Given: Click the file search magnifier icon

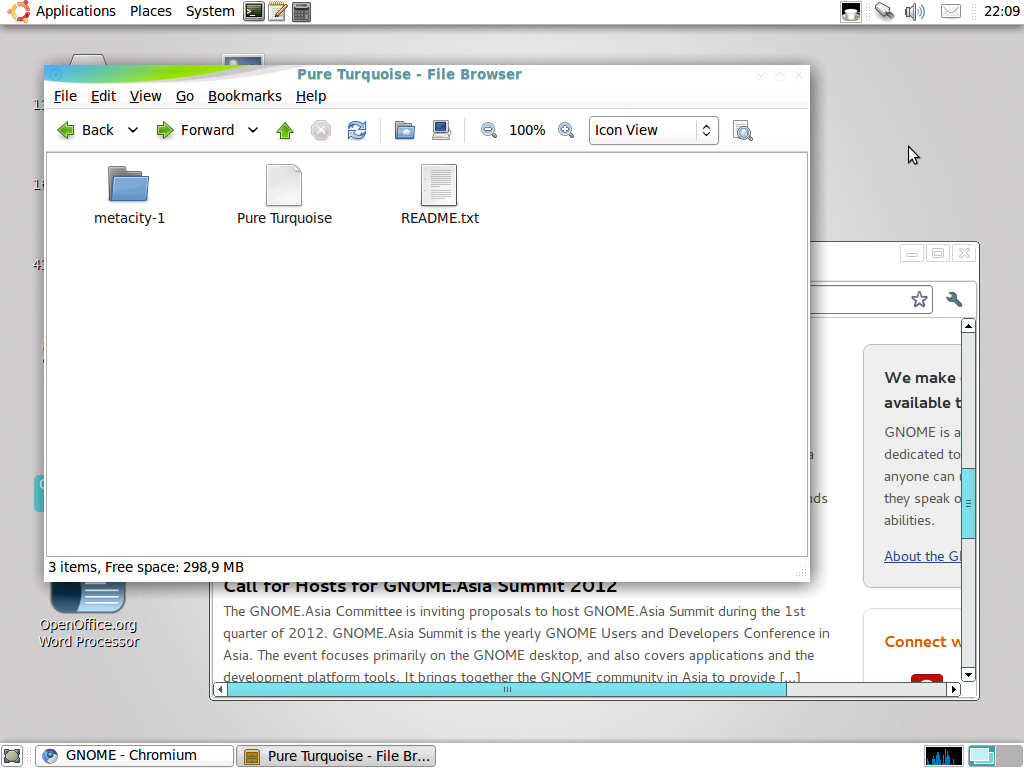Looking at the screenshot, I should coord(743,131).
